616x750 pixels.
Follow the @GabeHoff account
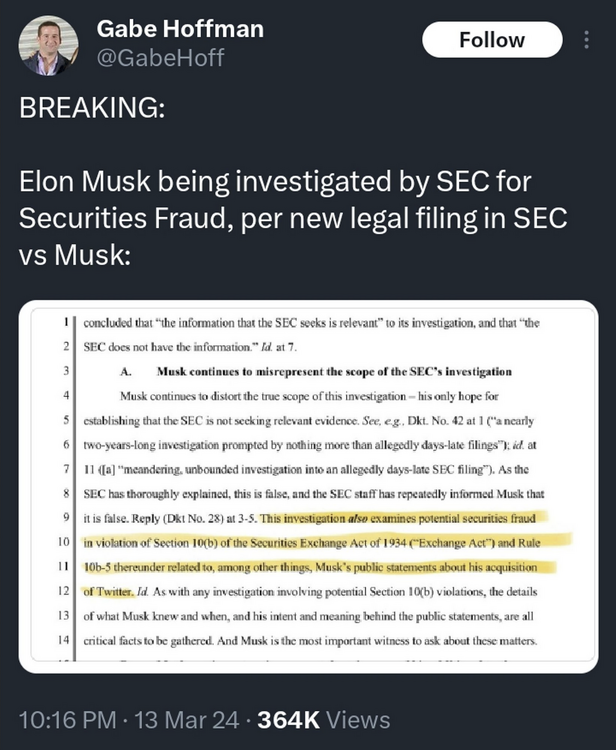(491, 40)
